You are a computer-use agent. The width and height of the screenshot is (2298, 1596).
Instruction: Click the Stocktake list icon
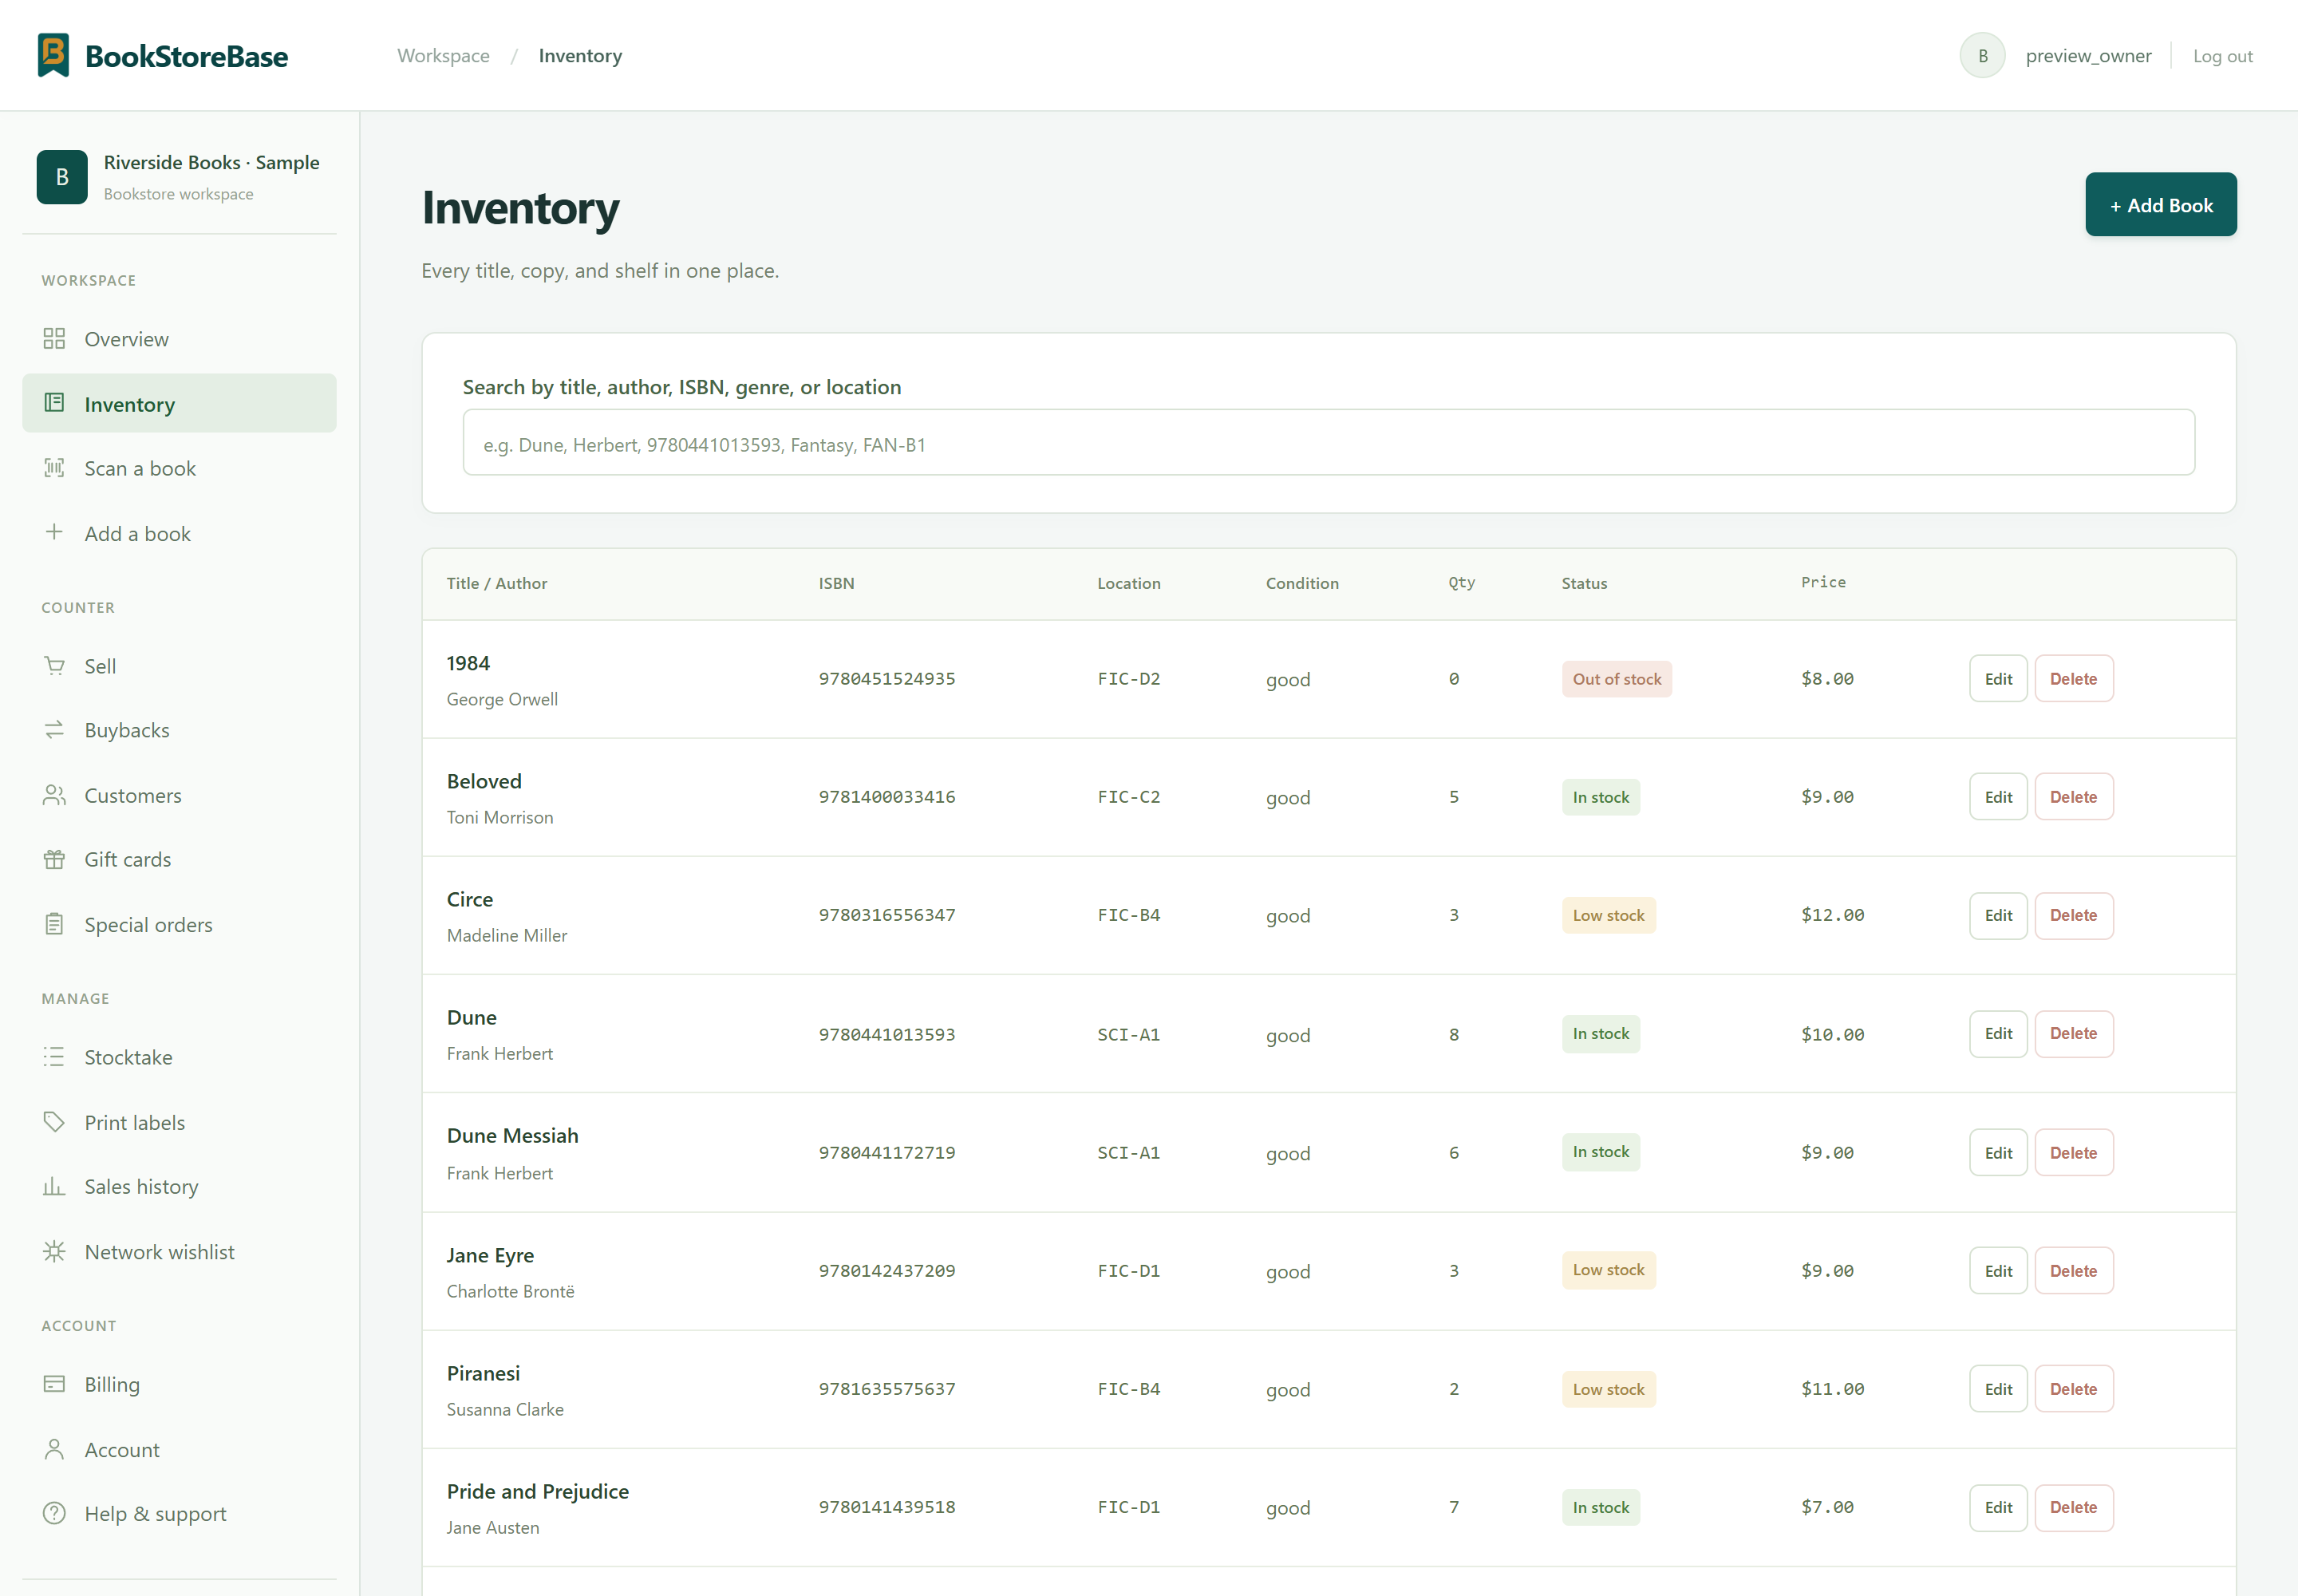click(x=54, y=1057)
